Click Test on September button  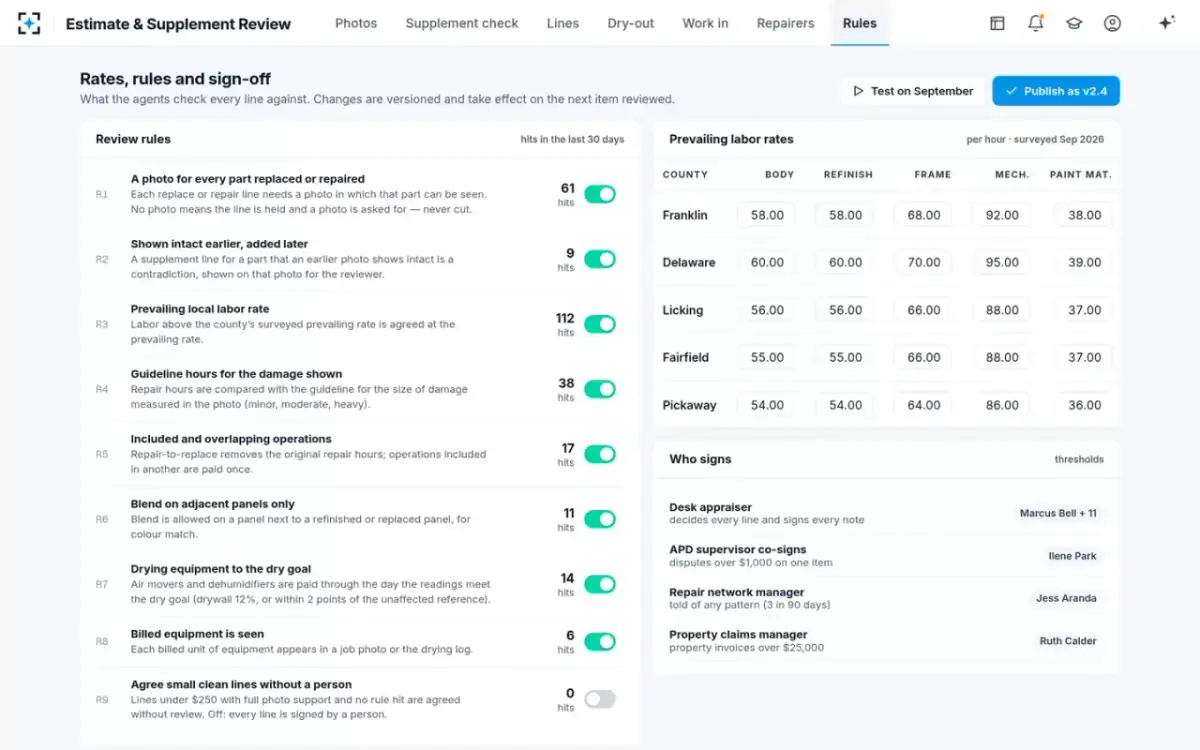(912, 91)
